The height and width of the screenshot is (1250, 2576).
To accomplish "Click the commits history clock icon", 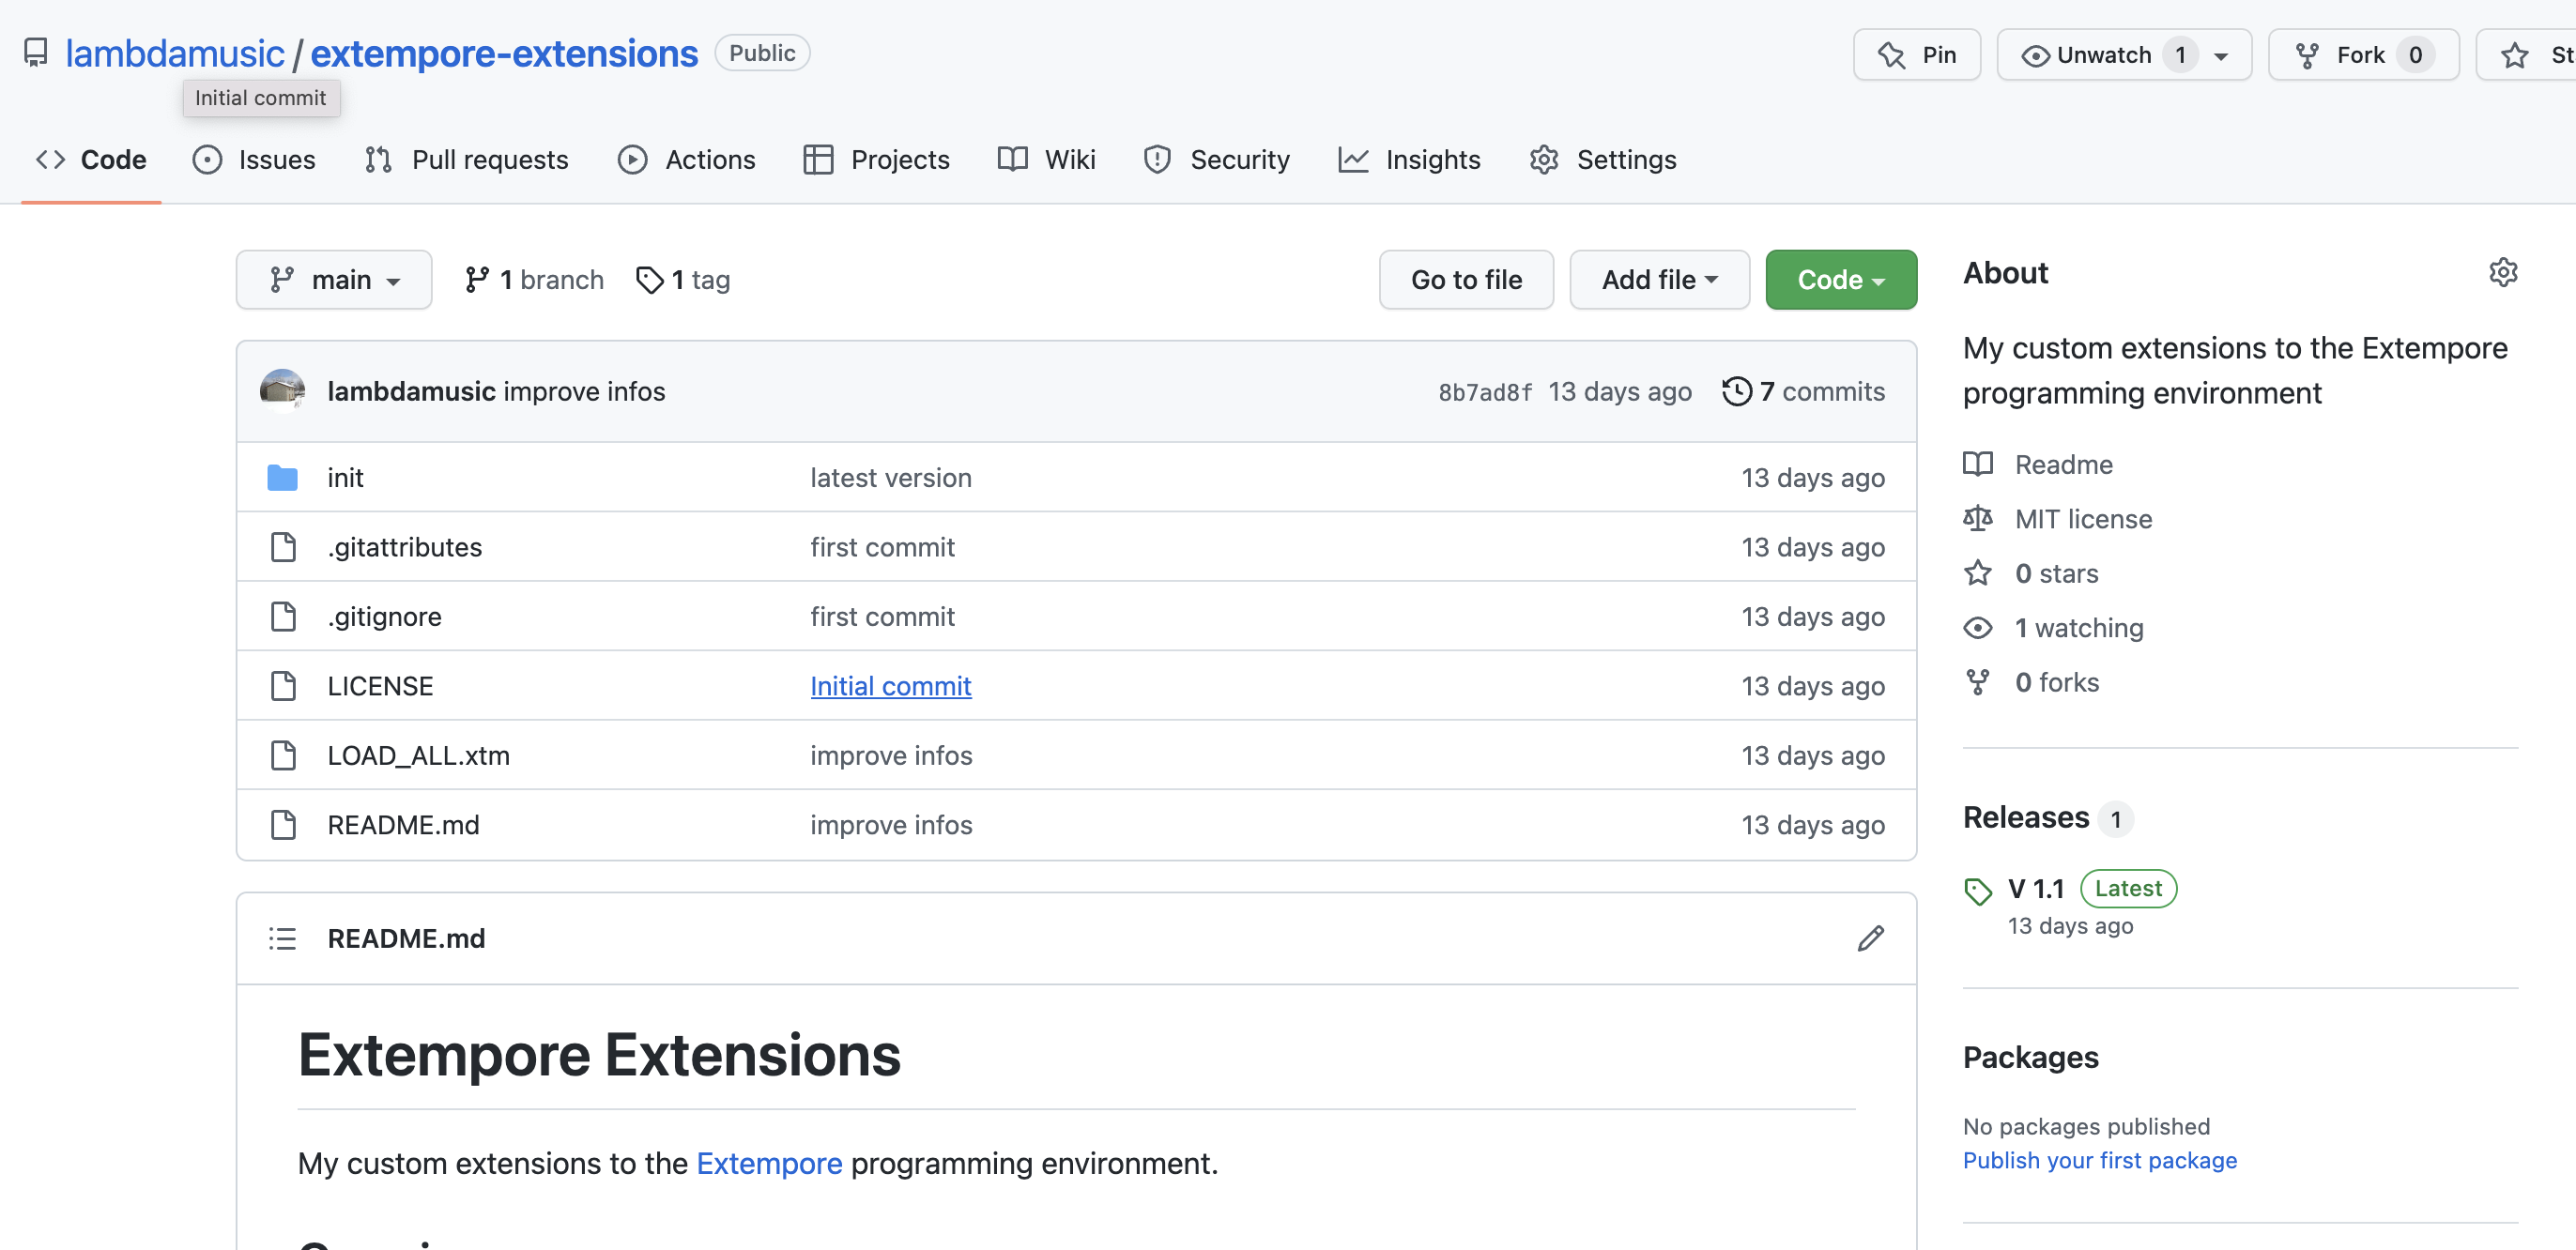I will click(x=1737, y=391).
